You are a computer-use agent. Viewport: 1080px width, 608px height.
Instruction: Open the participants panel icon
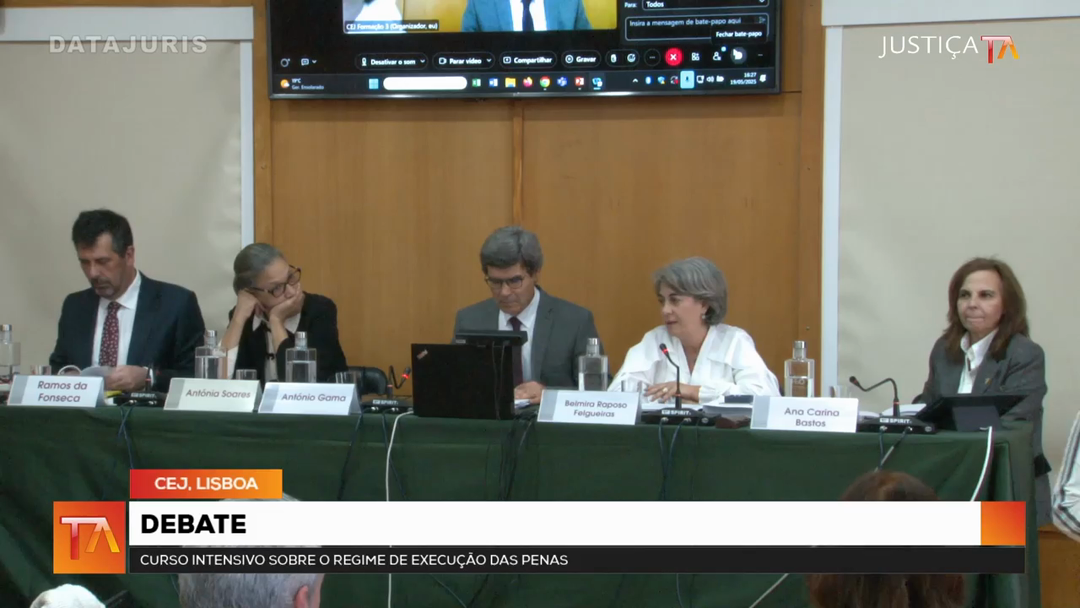click(716, 57)
